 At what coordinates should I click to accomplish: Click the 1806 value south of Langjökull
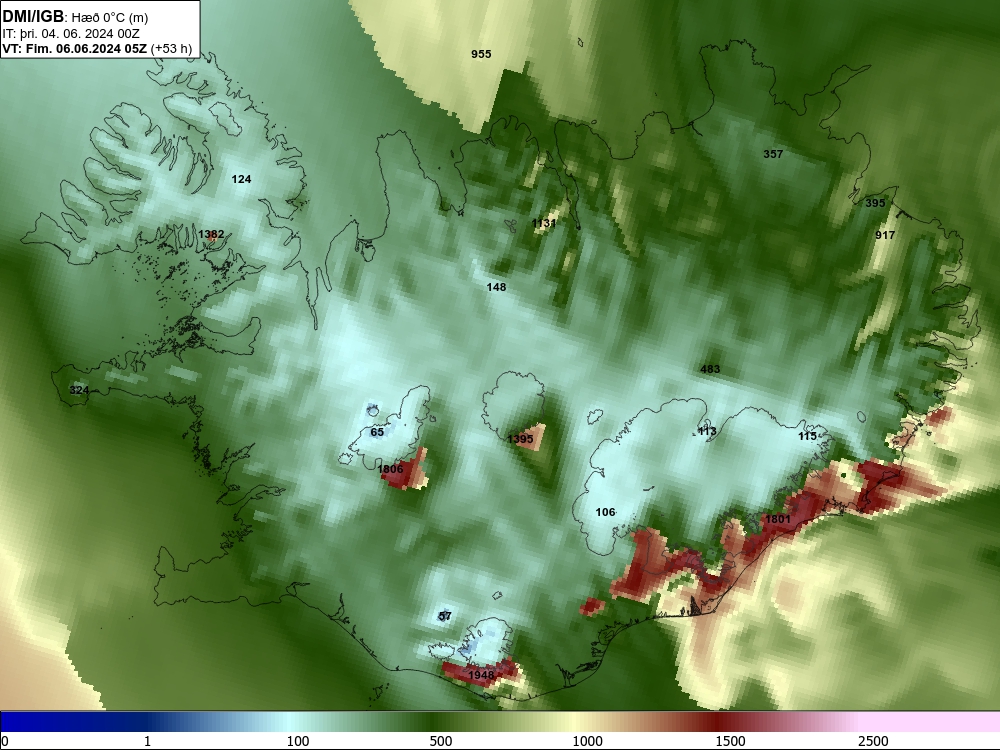coord(390,469)
